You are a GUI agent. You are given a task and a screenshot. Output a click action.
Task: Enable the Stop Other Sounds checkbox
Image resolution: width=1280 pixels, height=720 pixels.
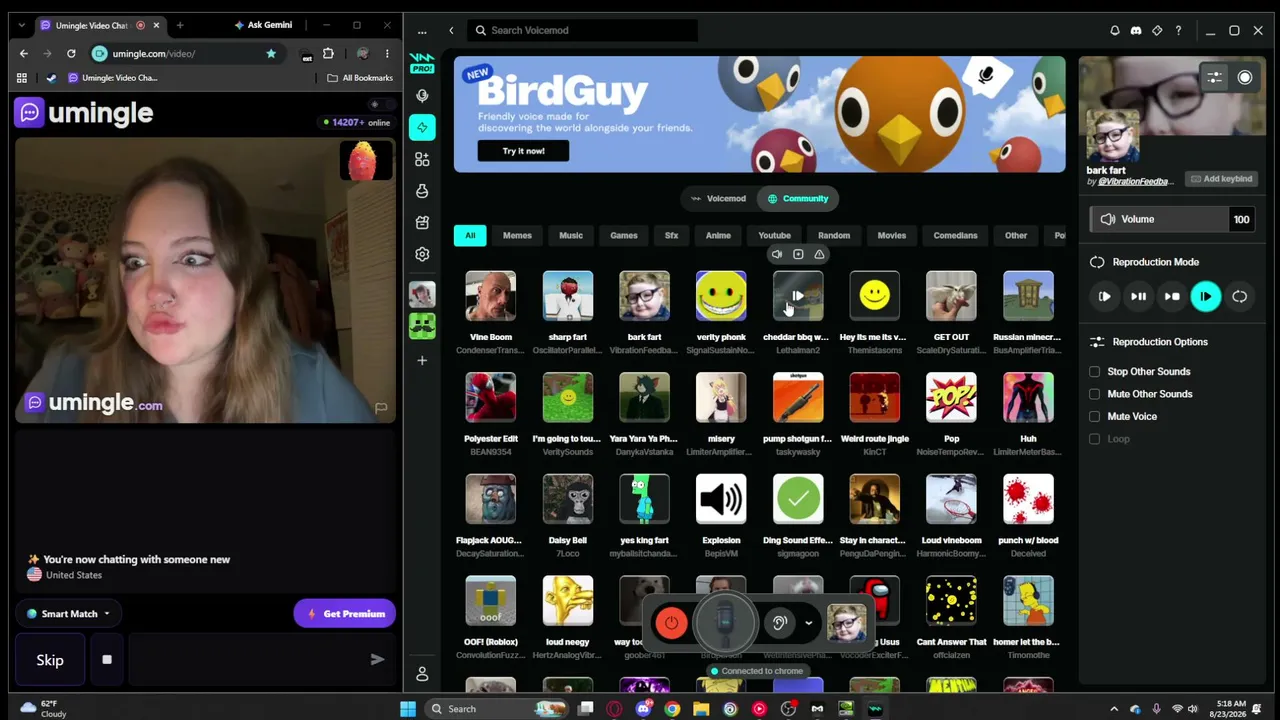point(1094,372)
